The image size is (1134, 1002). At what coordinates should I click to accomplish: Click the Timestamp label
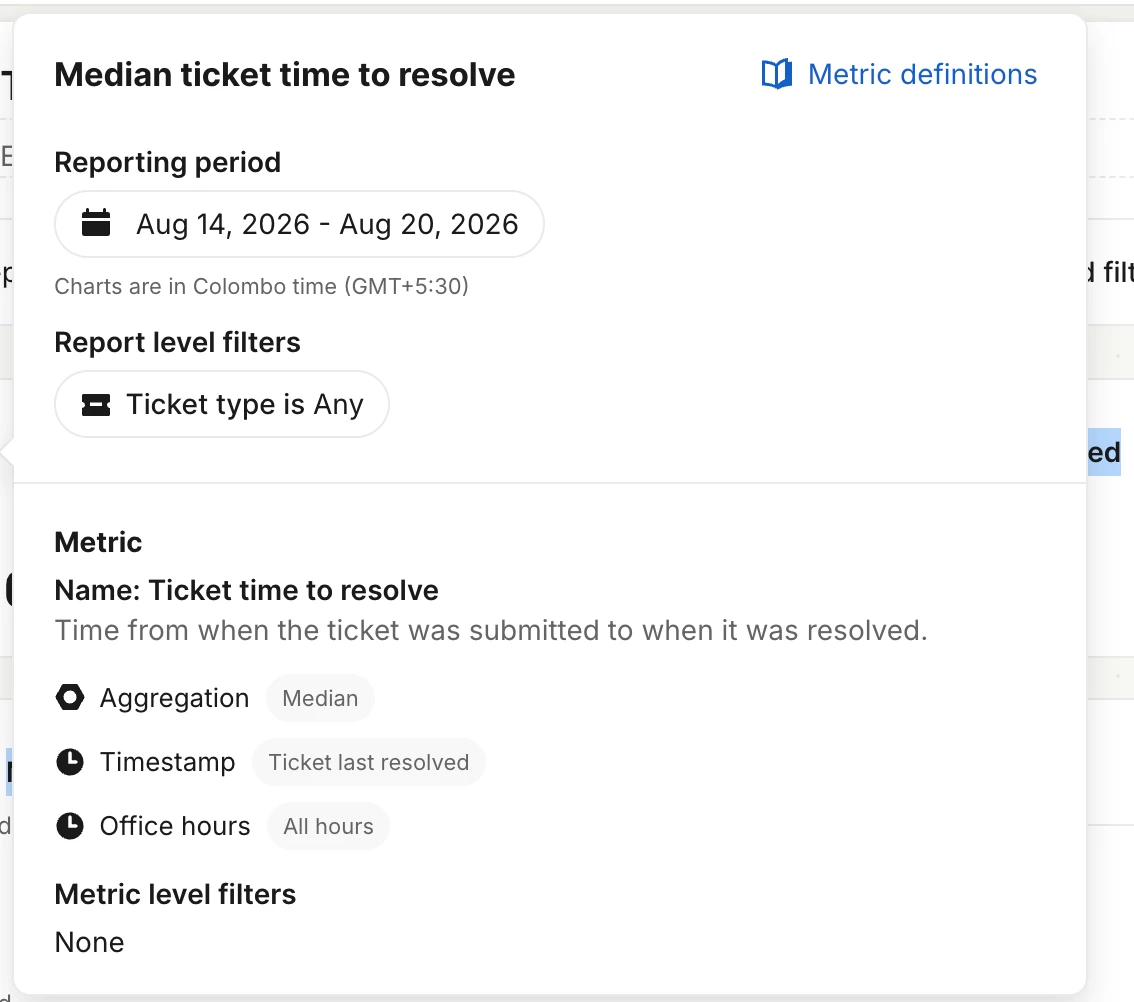(168, 762)
